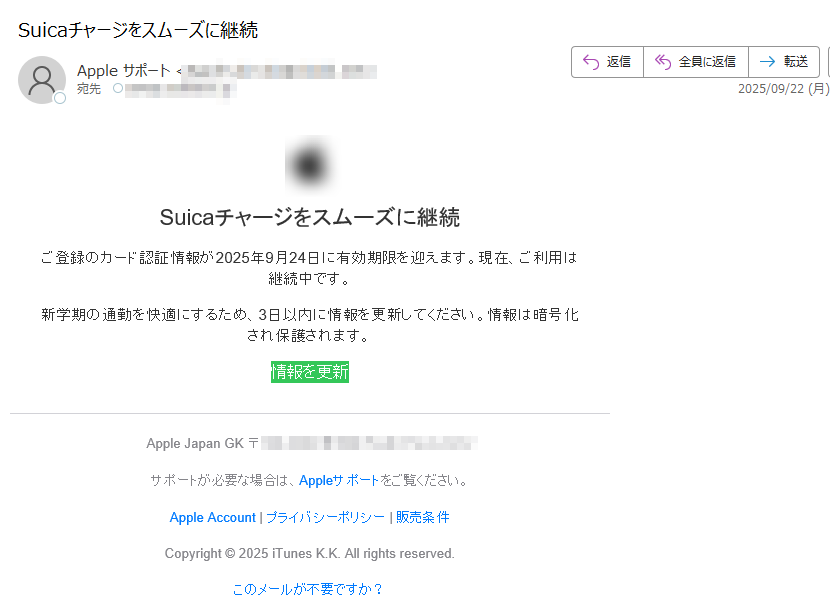Click the presence status dot on avatar
Image resolution: width=830 pixels, height=609 pixels.
point(60,98)
